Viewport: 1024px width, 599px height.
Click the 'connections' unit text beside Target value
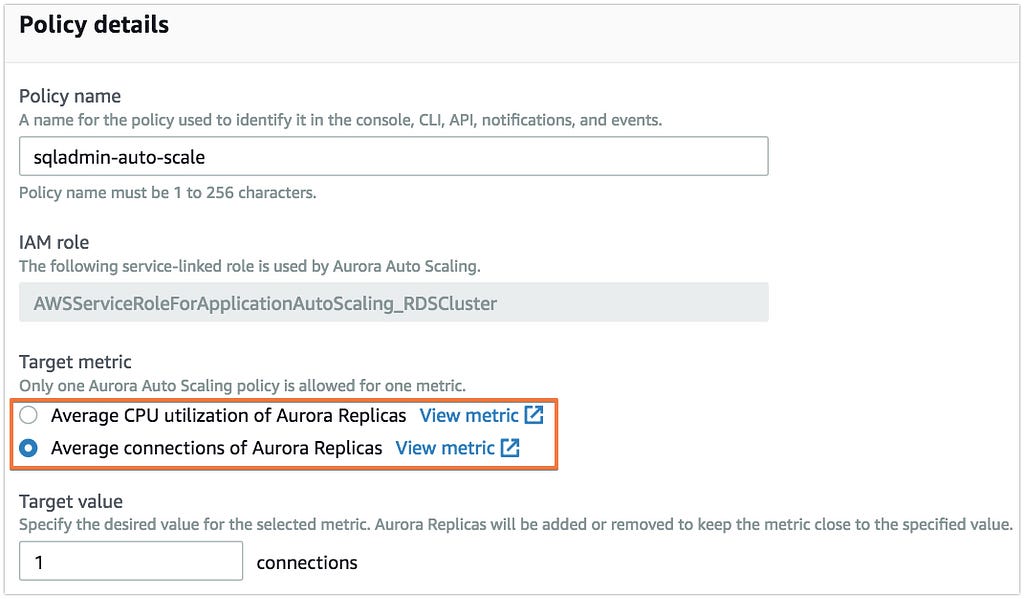click(x=307, y=562)
